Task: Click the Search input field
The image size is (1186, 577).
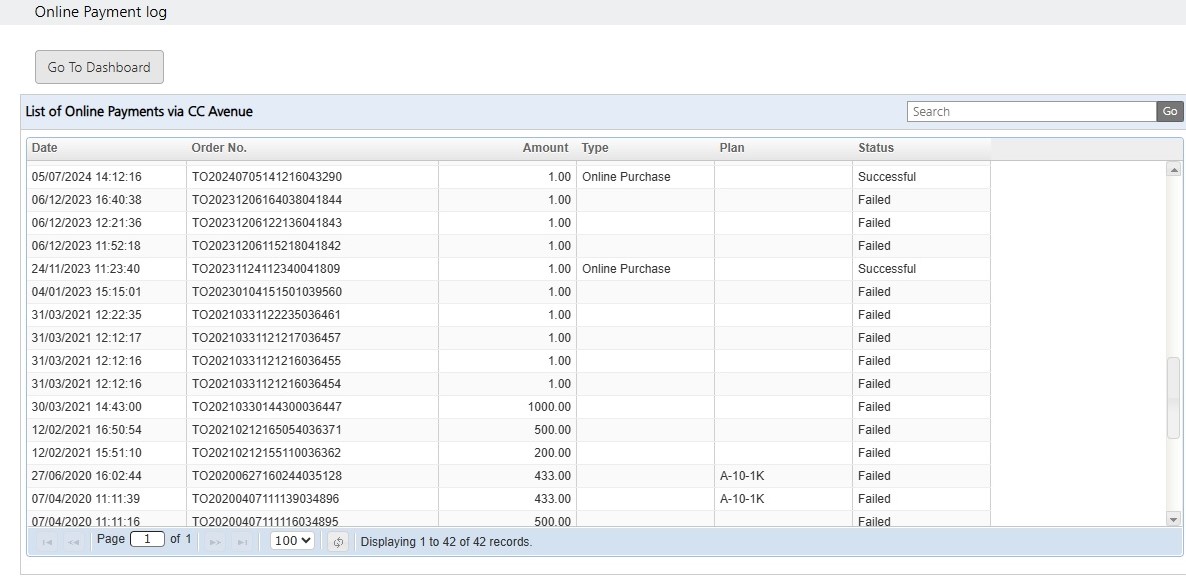Action: tap(1032, 111)
